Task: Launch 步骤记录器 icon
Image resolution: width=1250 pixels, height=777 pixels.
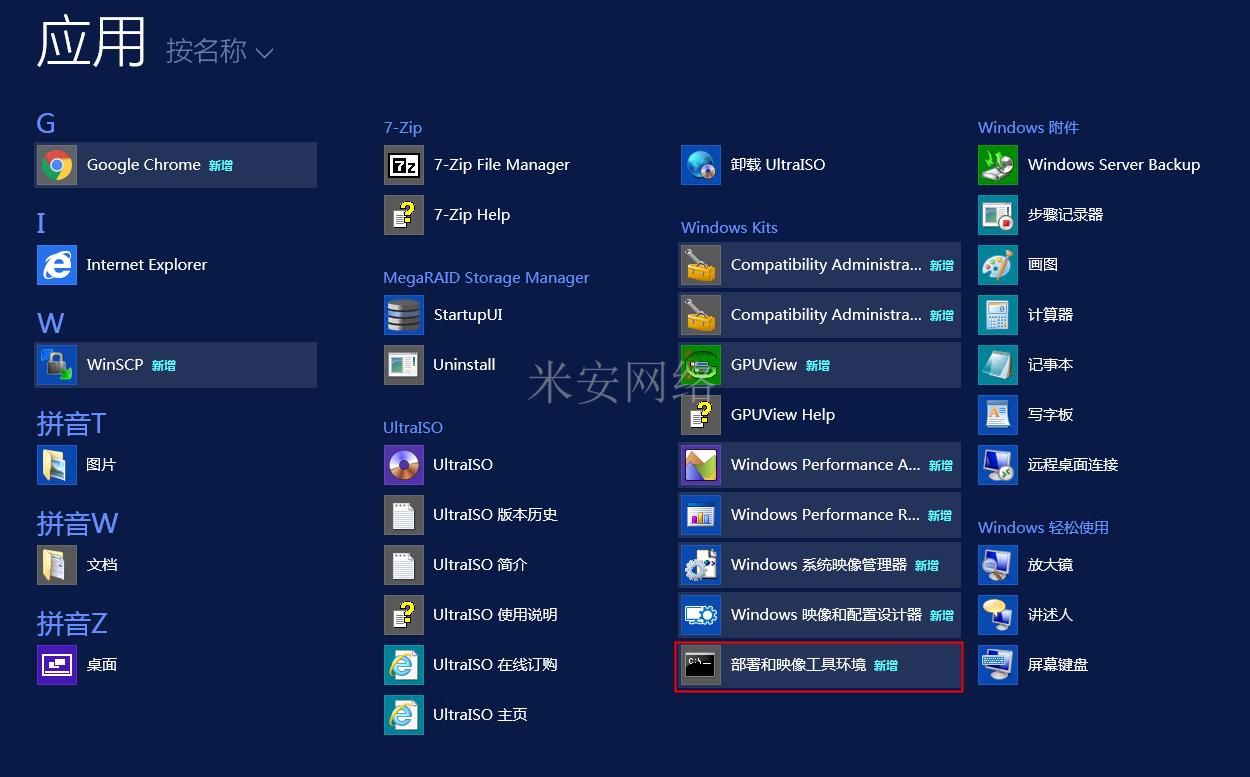Action: [x=998, y=215]
